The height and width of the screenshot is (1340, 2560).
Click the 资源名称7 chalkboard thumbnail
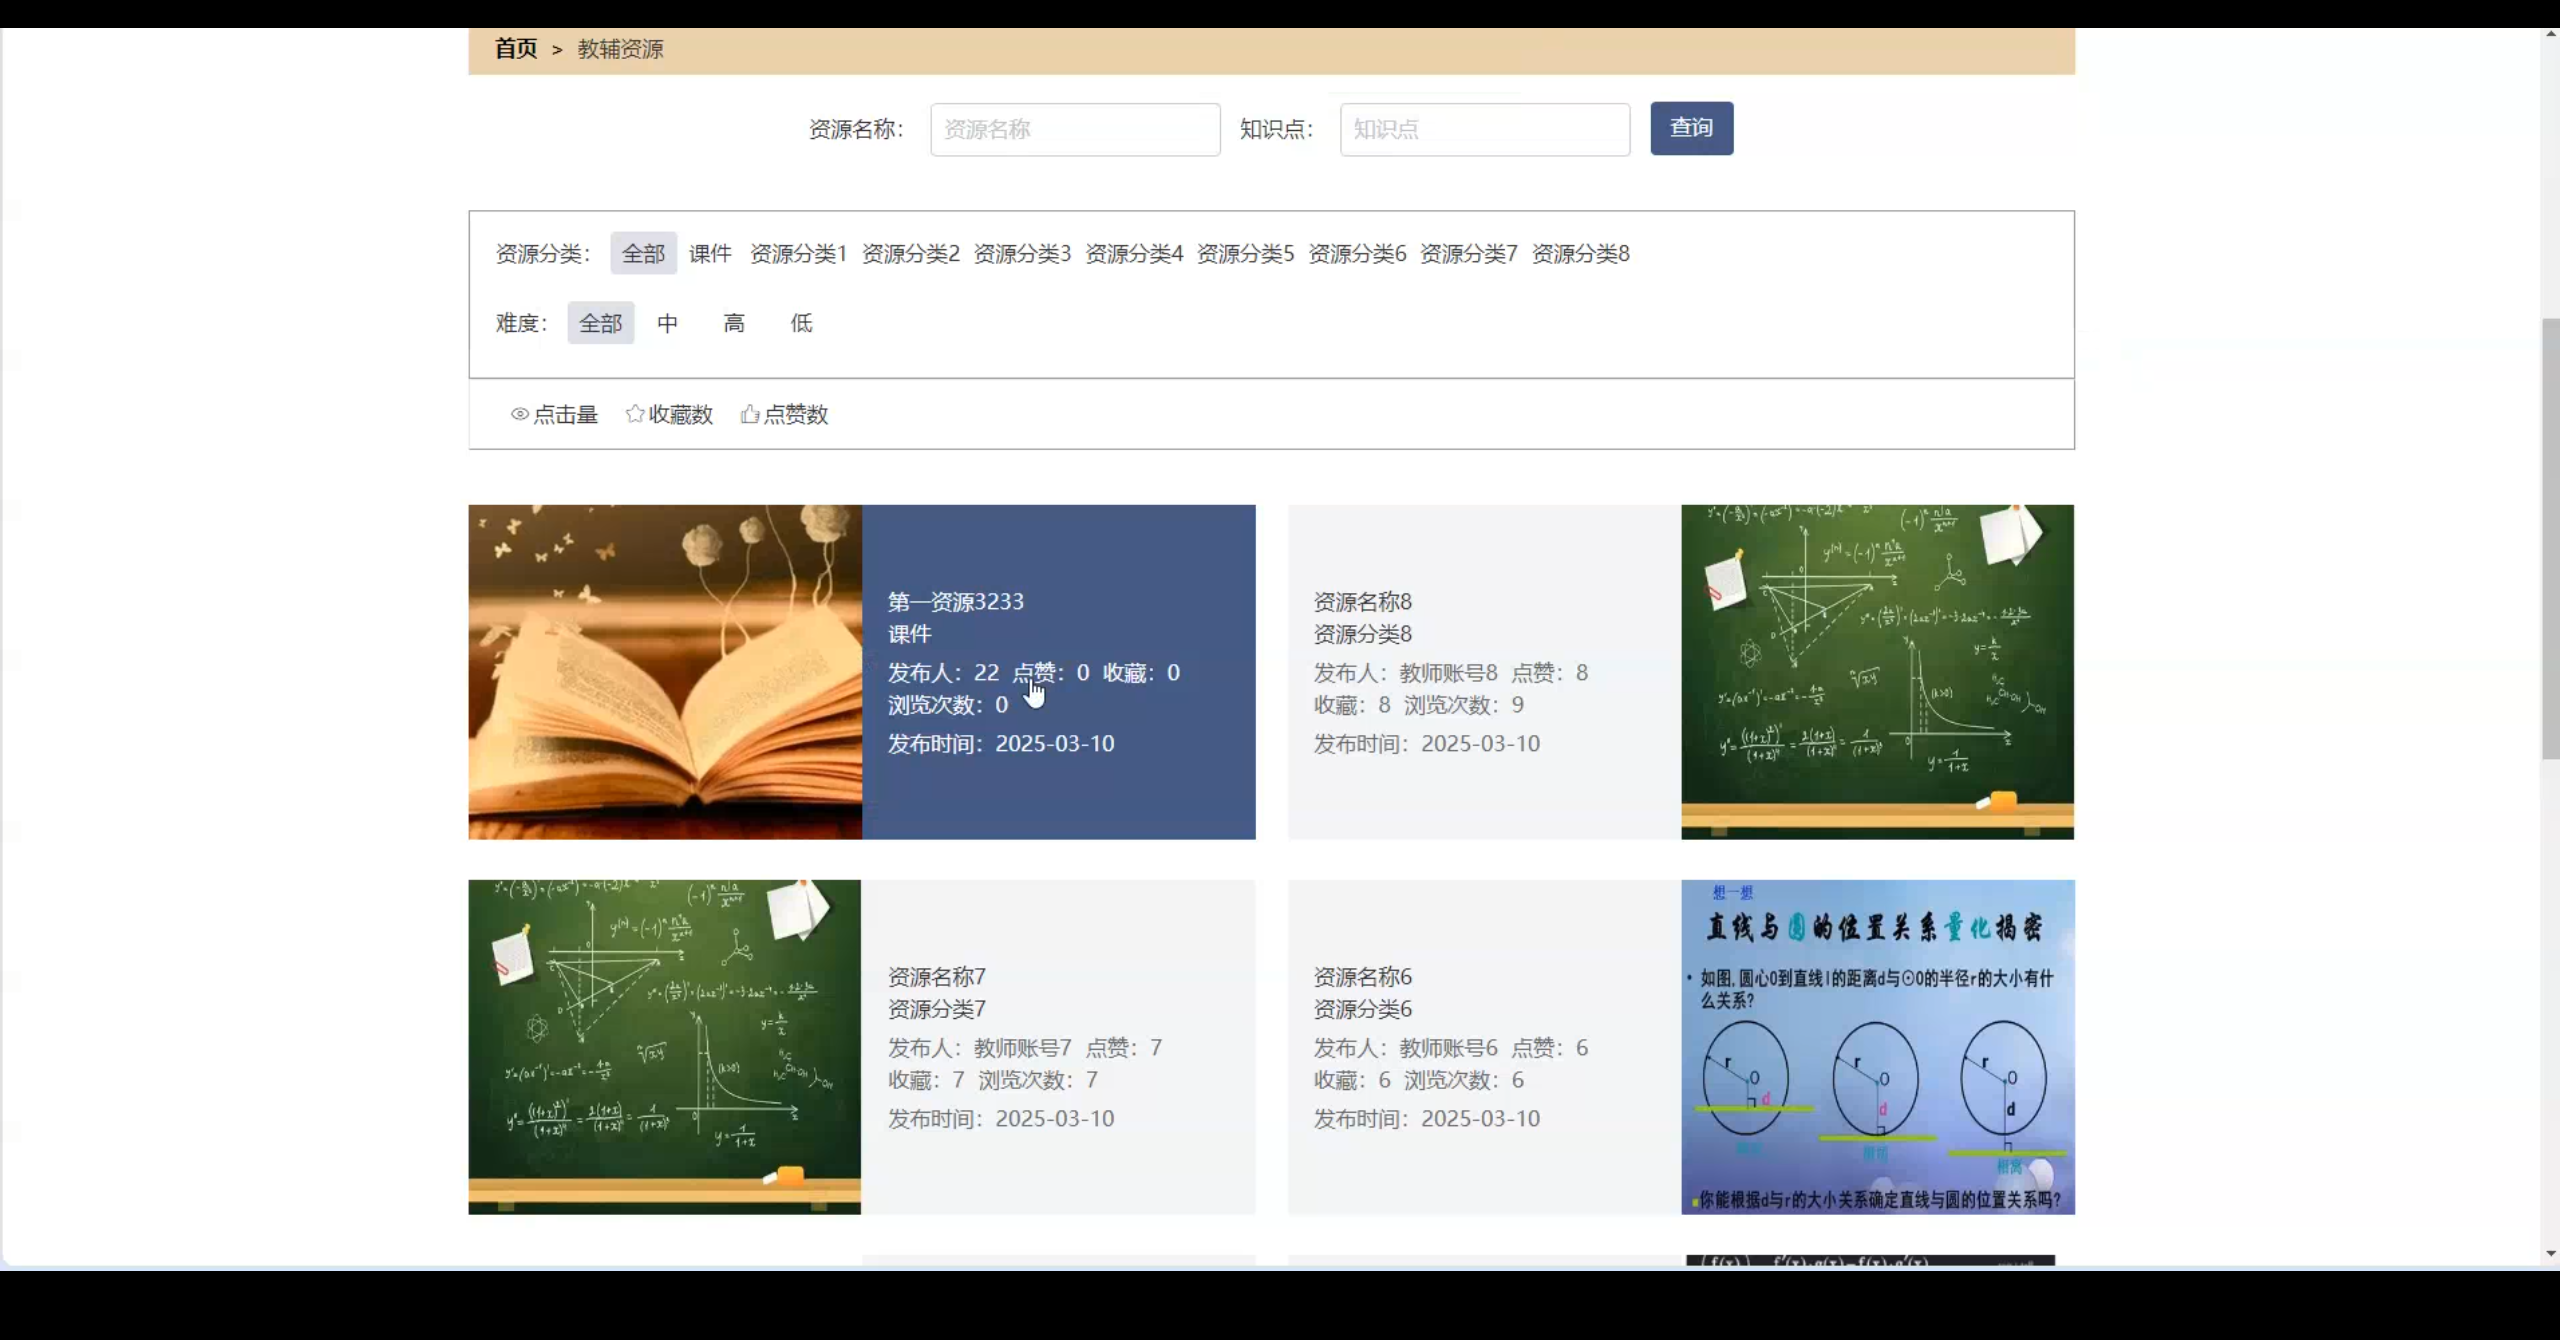[664, 1045]
